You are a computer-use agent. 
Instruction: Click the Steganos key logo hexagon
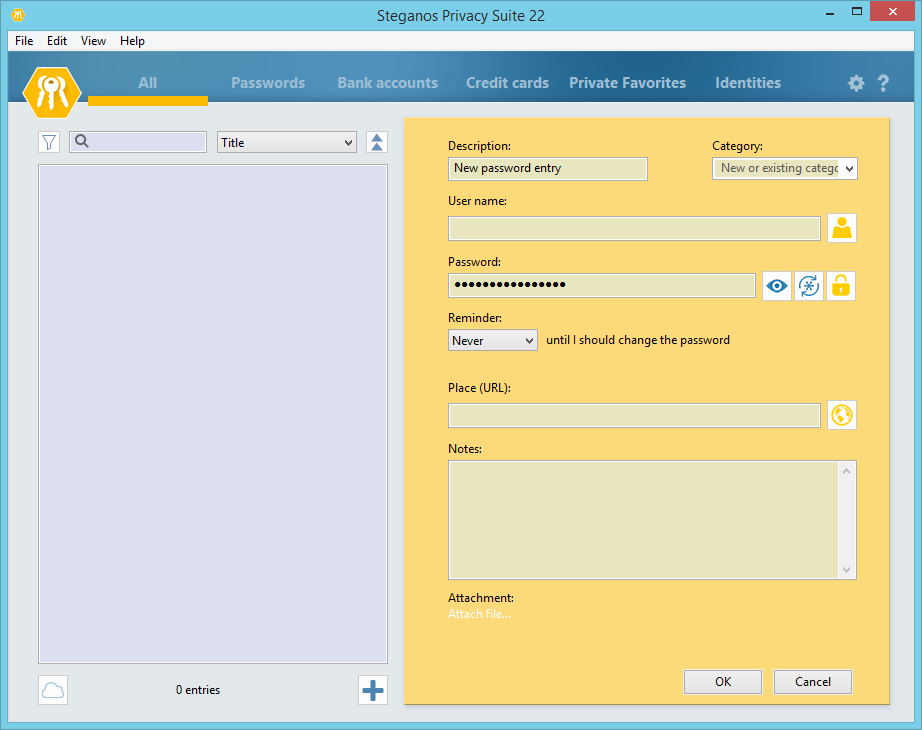coord(52,92)
